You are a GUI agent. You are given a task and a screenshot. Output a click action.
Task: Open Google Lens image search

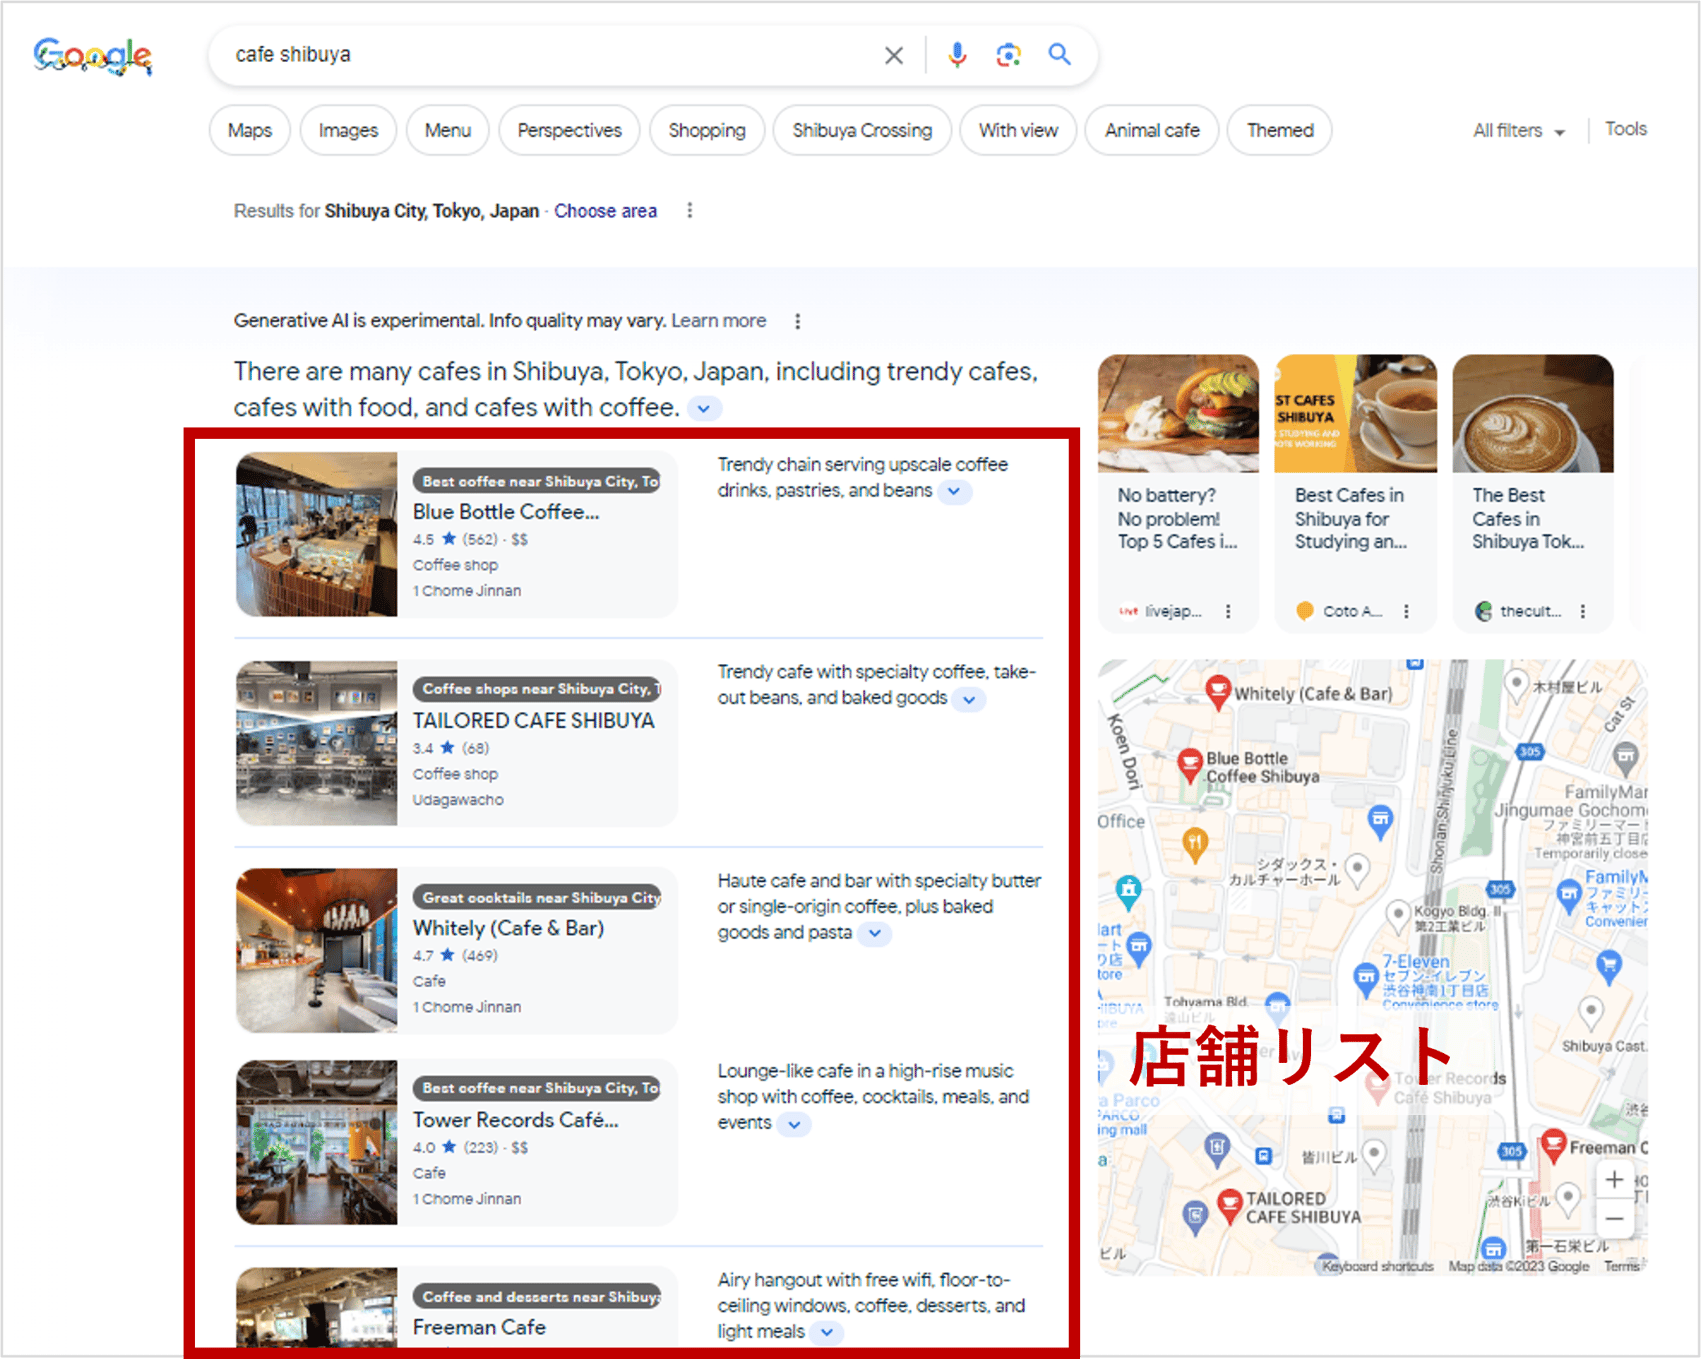(x=1008, y=55)
